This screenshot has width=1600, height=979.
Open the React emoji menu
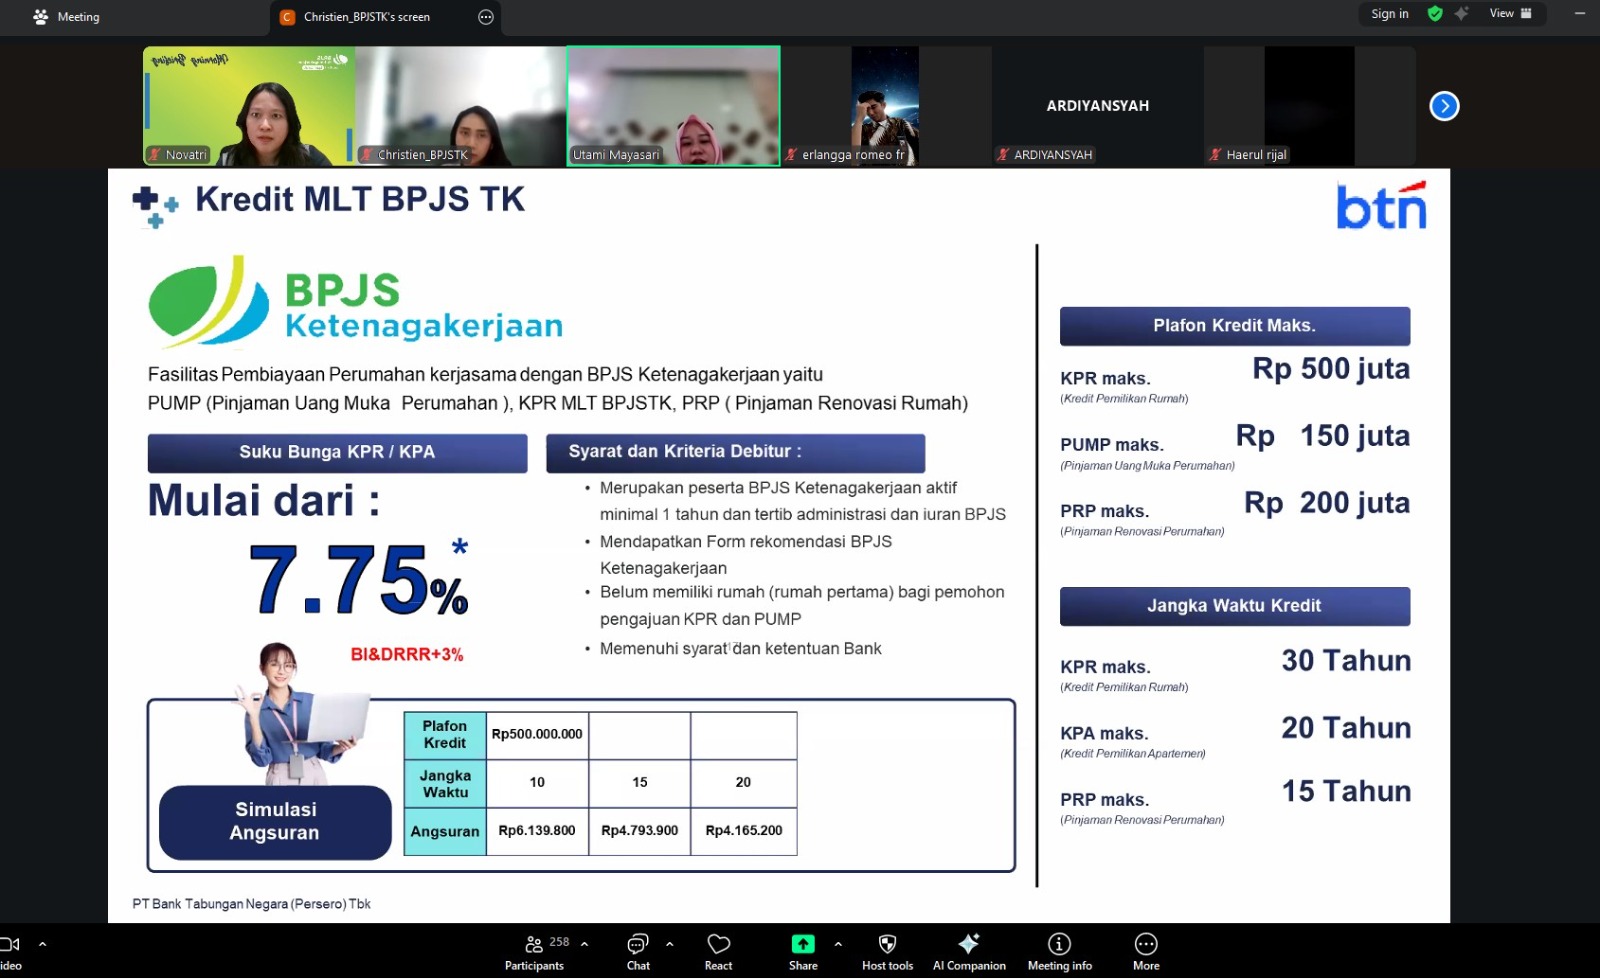point(718,951)
